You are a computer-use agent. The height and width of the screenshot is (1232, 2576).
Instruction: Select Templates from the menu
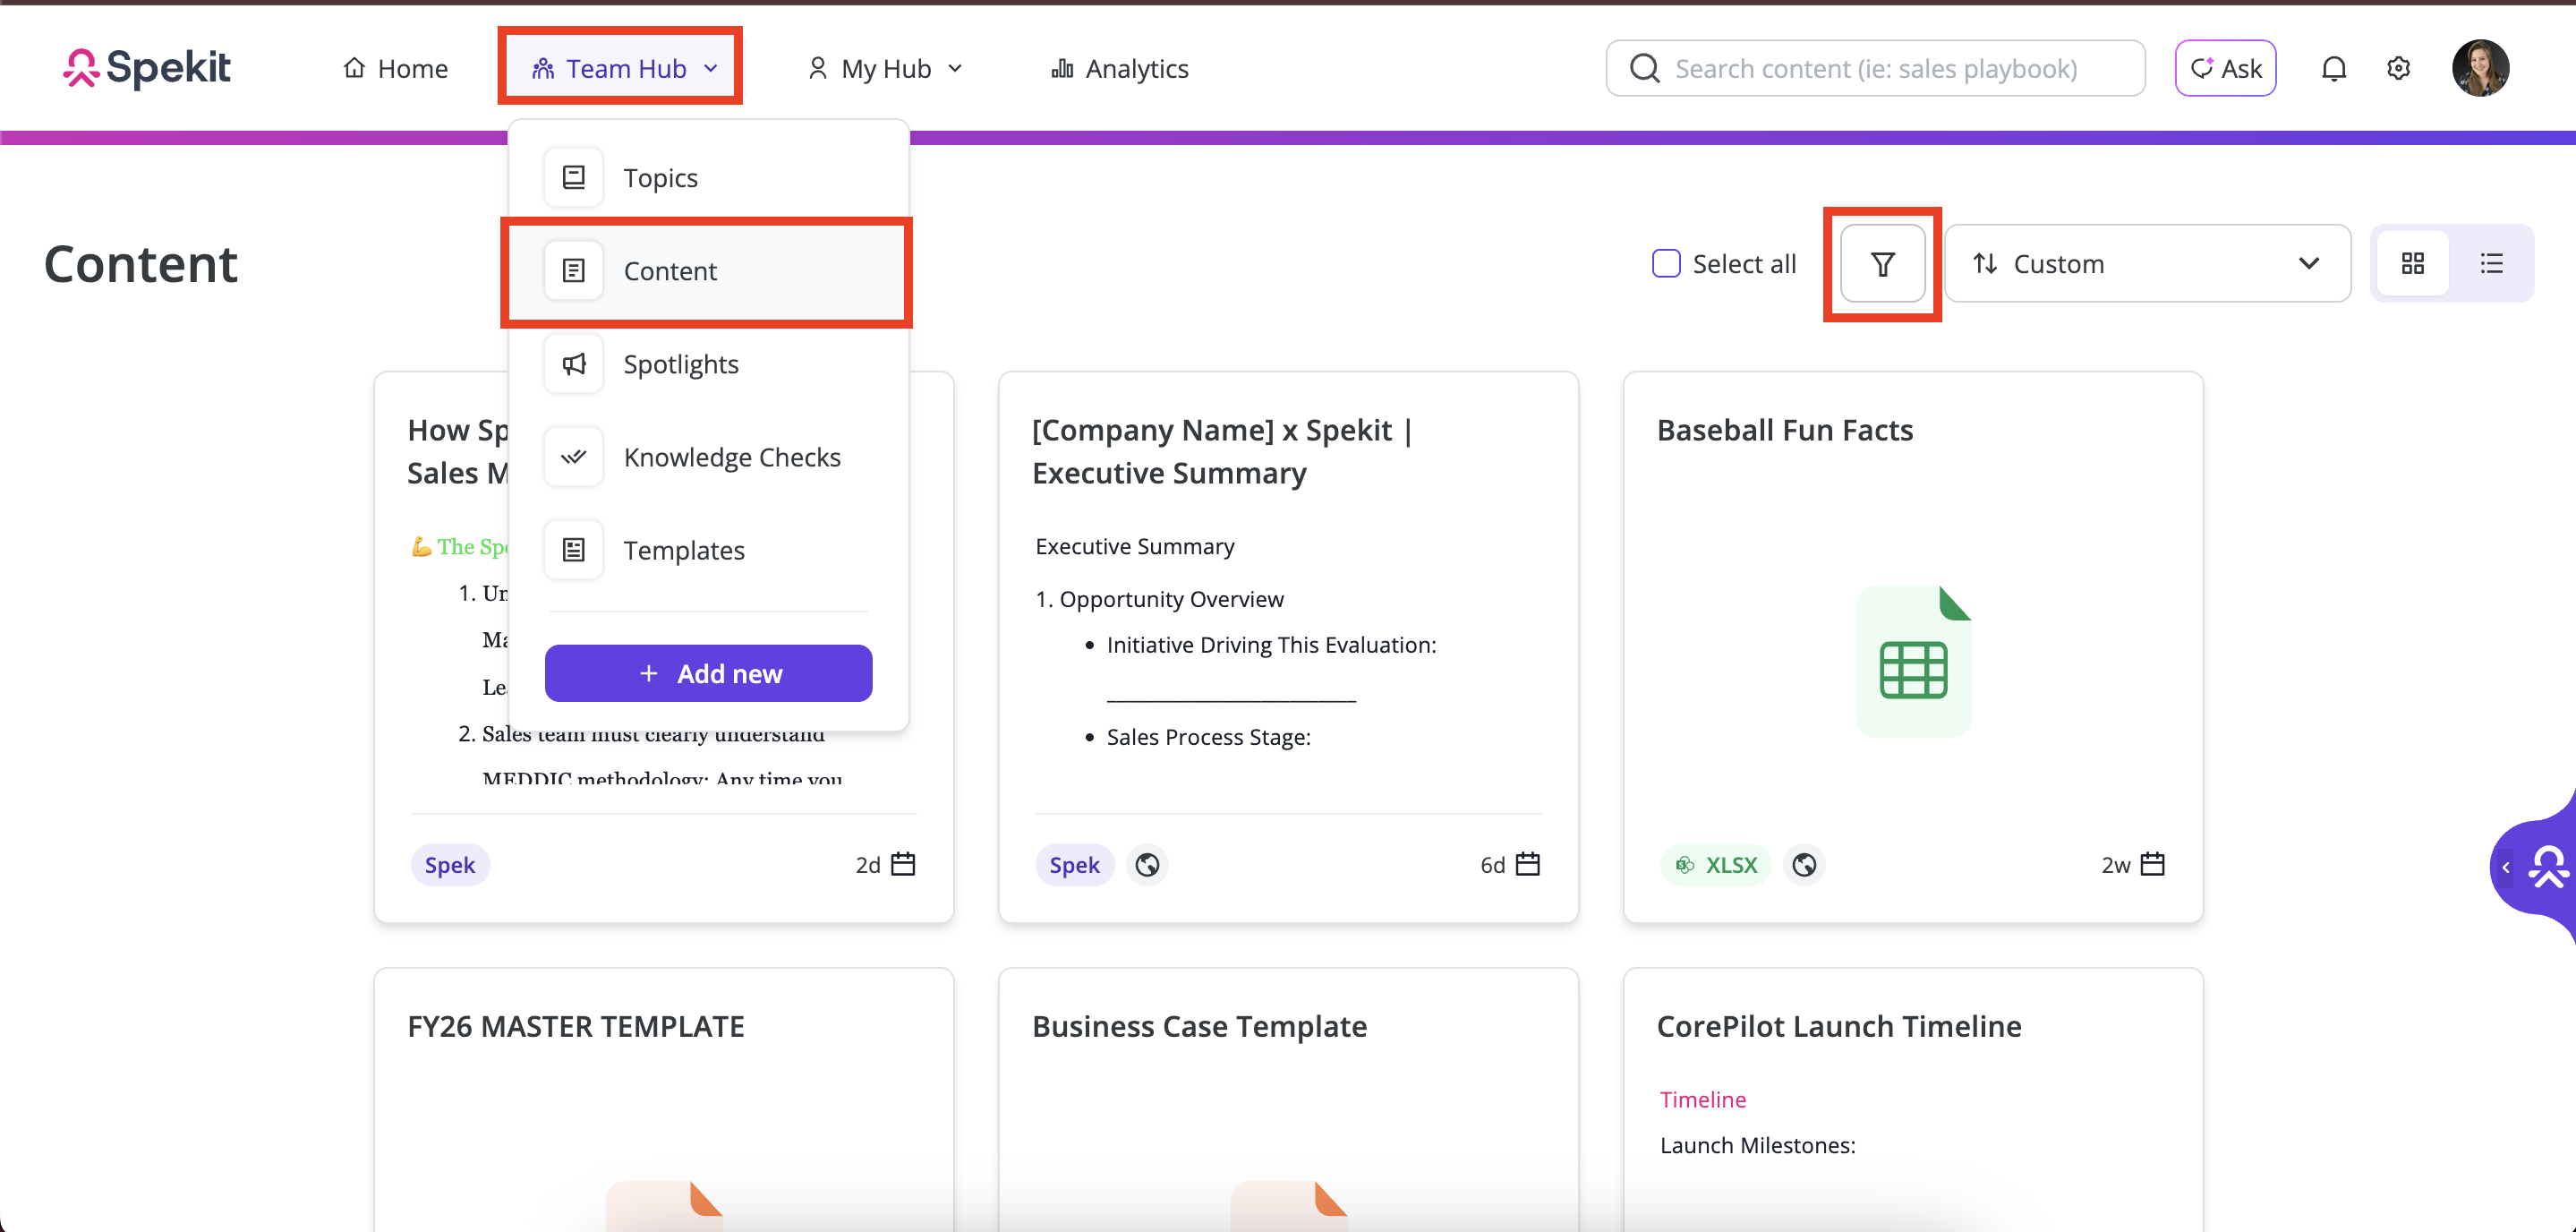(x=708, y=549)
